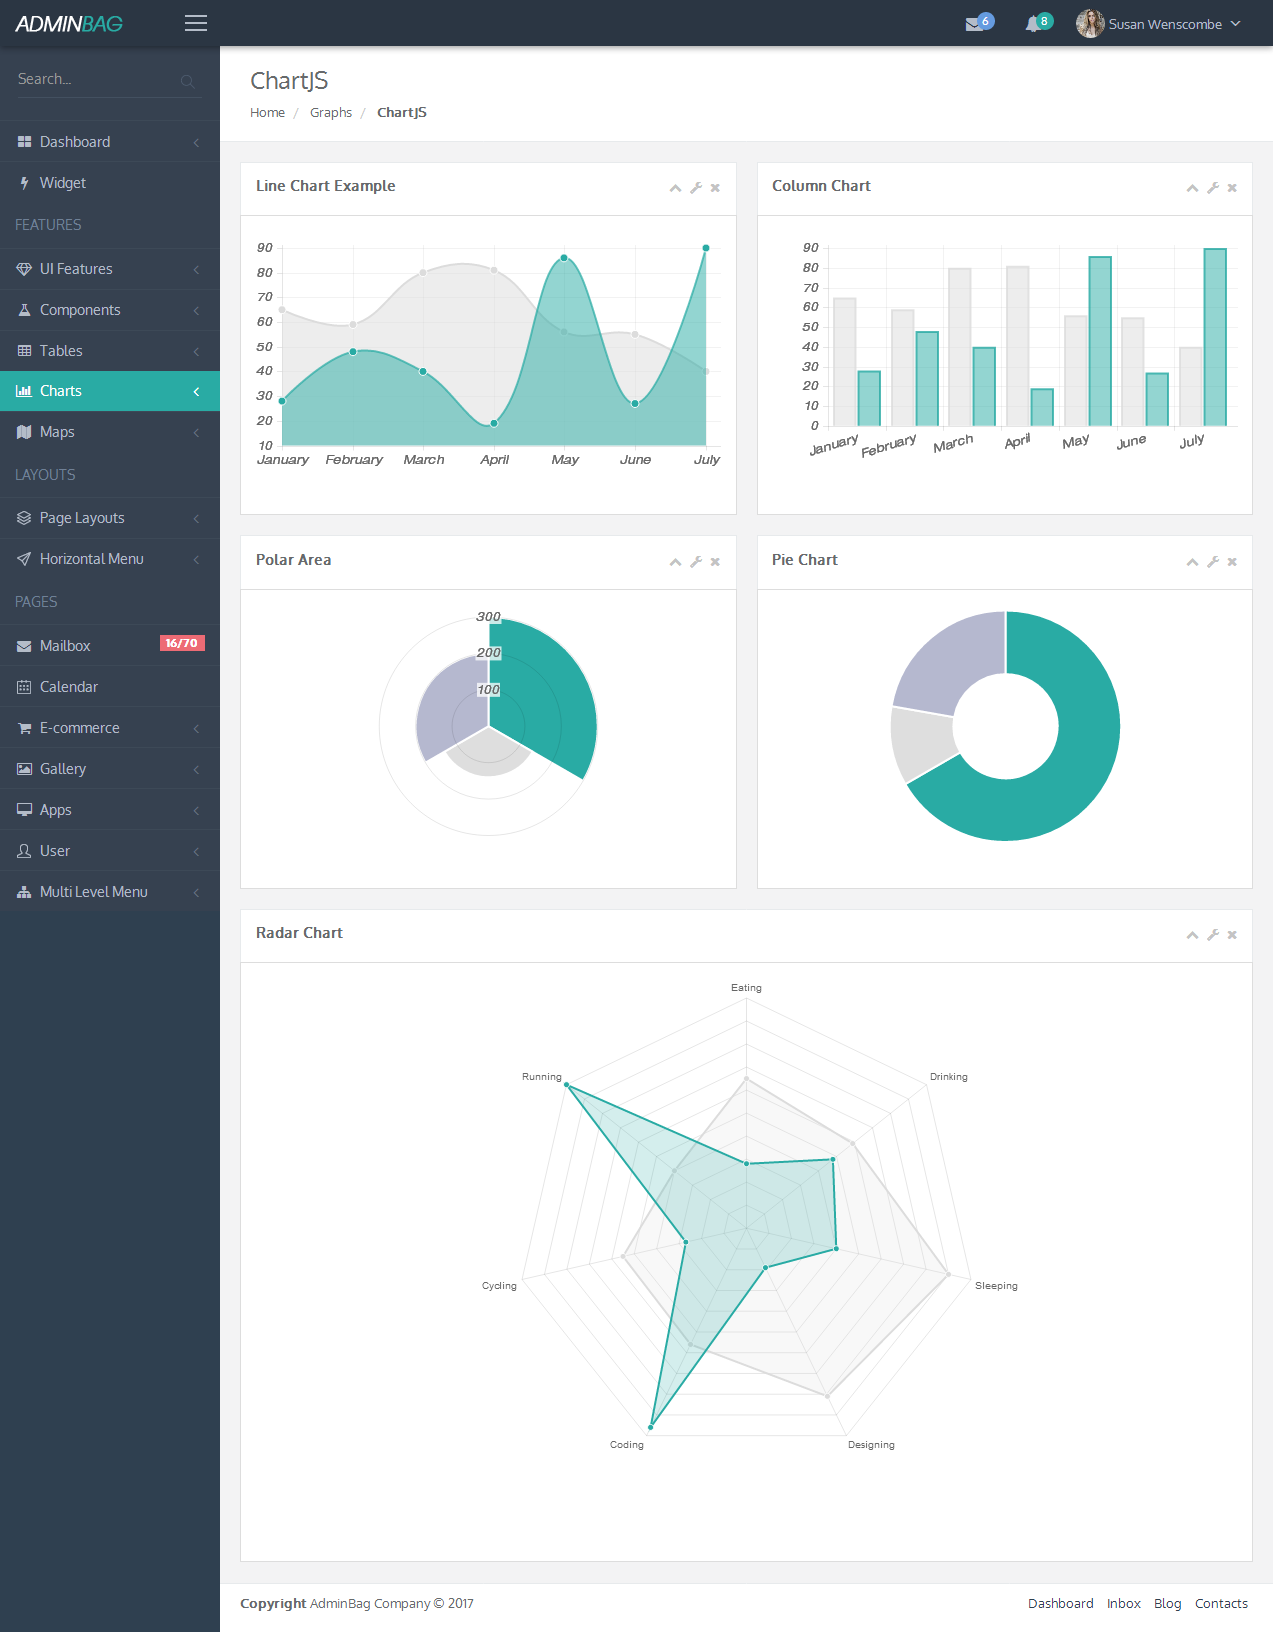Viewport: 1273px width, 1632px height.
Task: Expand the Dashboard sidebar menu
Action: [110, 142]
